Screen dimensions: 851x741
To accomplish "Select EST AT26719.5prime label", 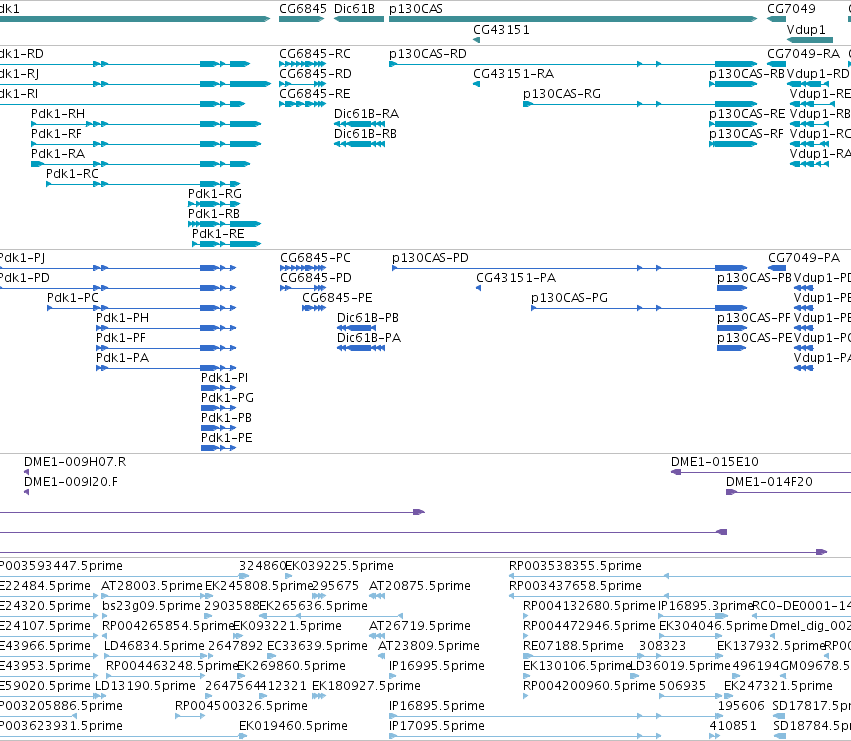I will (420, 626).
